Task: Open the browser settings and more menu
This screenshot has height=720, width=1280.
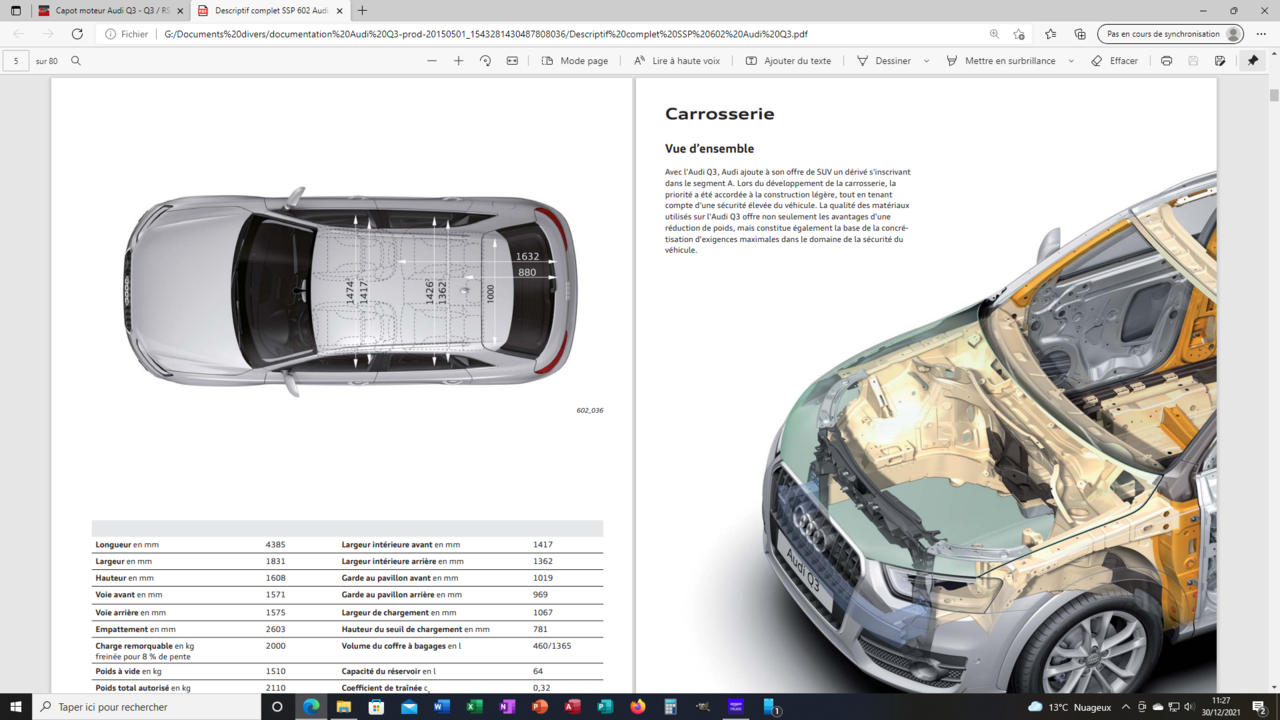Action: 1262,34
